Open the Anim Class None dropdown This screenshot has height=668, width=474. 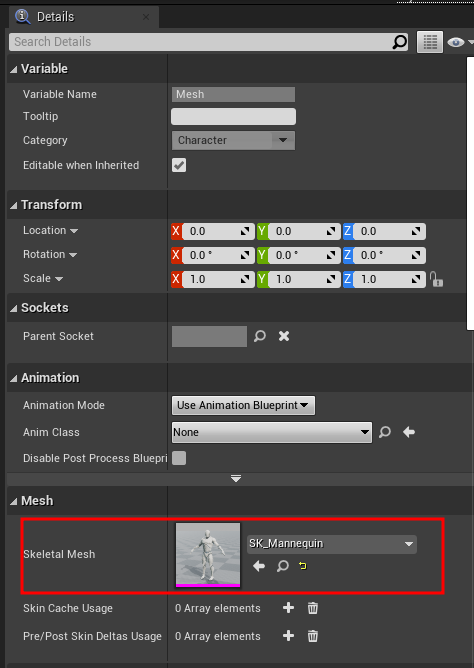[272, 432]
